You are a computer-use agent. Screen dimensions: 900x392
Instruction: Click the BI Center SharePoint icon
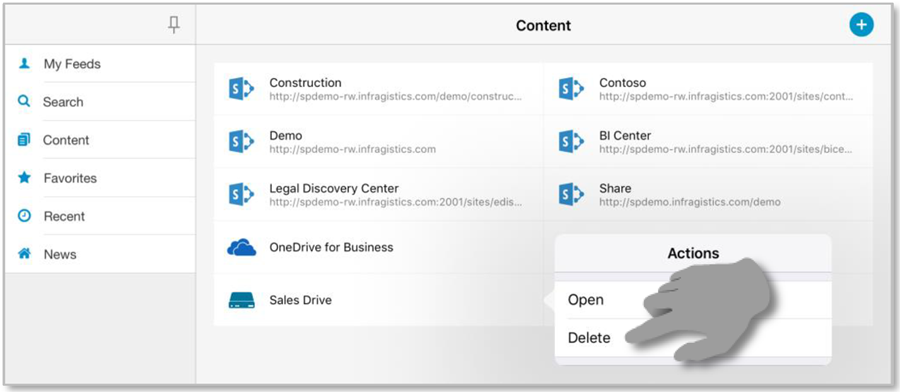(571, 142)
